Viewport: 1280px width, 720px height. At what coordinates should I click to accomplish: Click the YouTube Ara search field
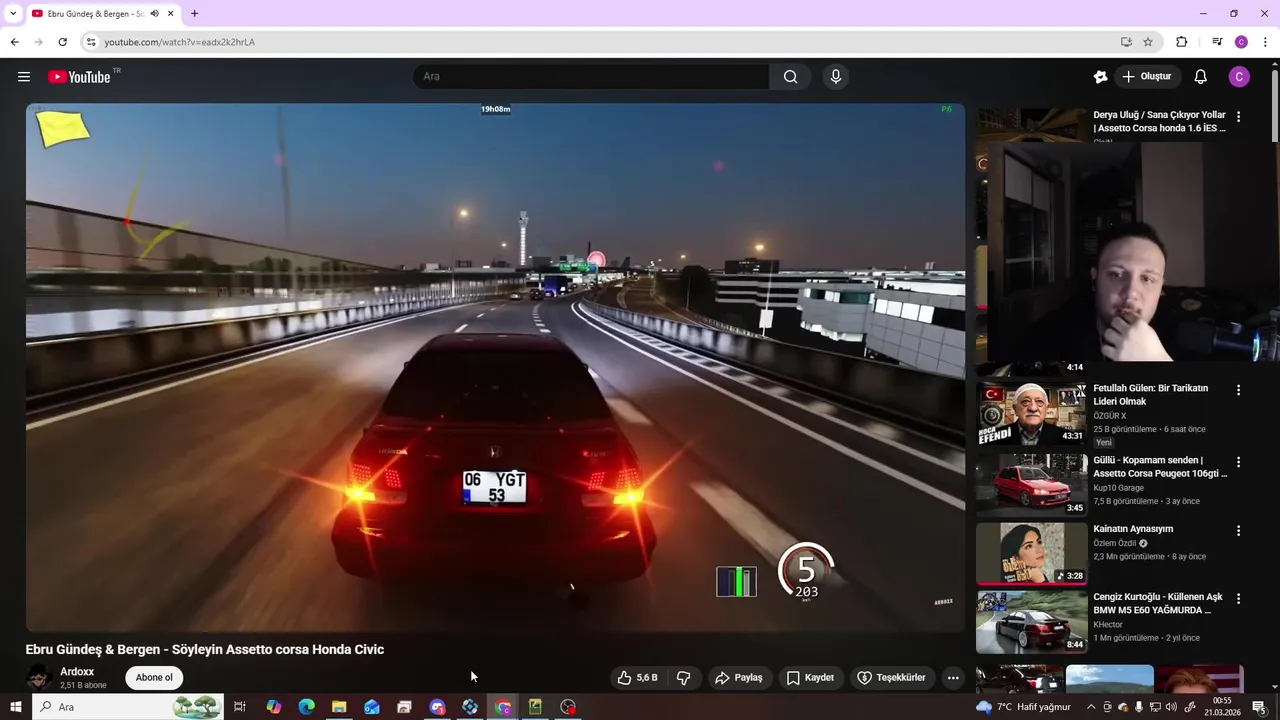[x=592, y=77]
